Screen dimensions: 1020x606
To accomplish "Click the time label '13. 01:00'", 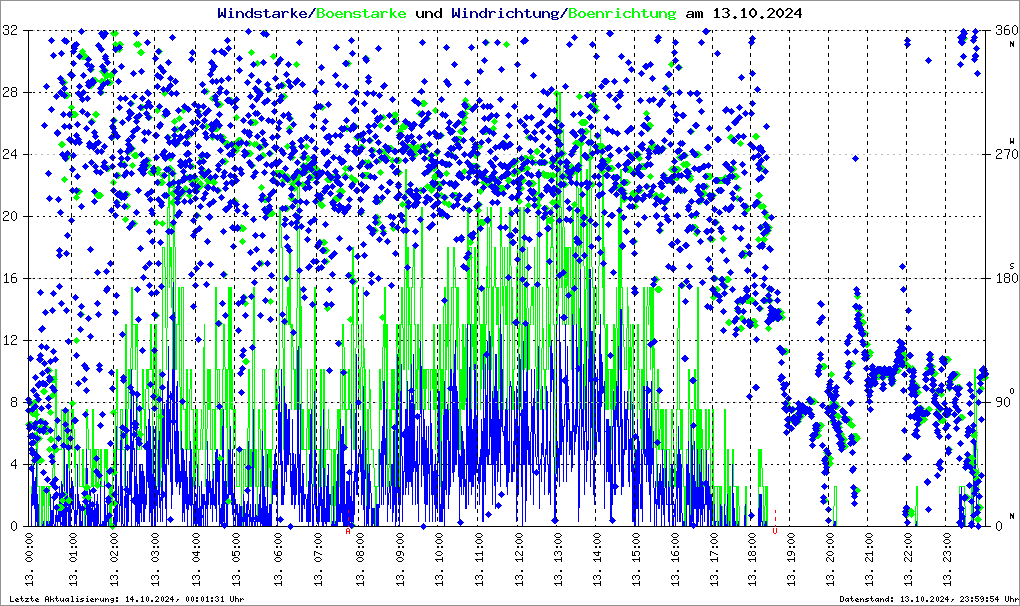I will 73,559.
